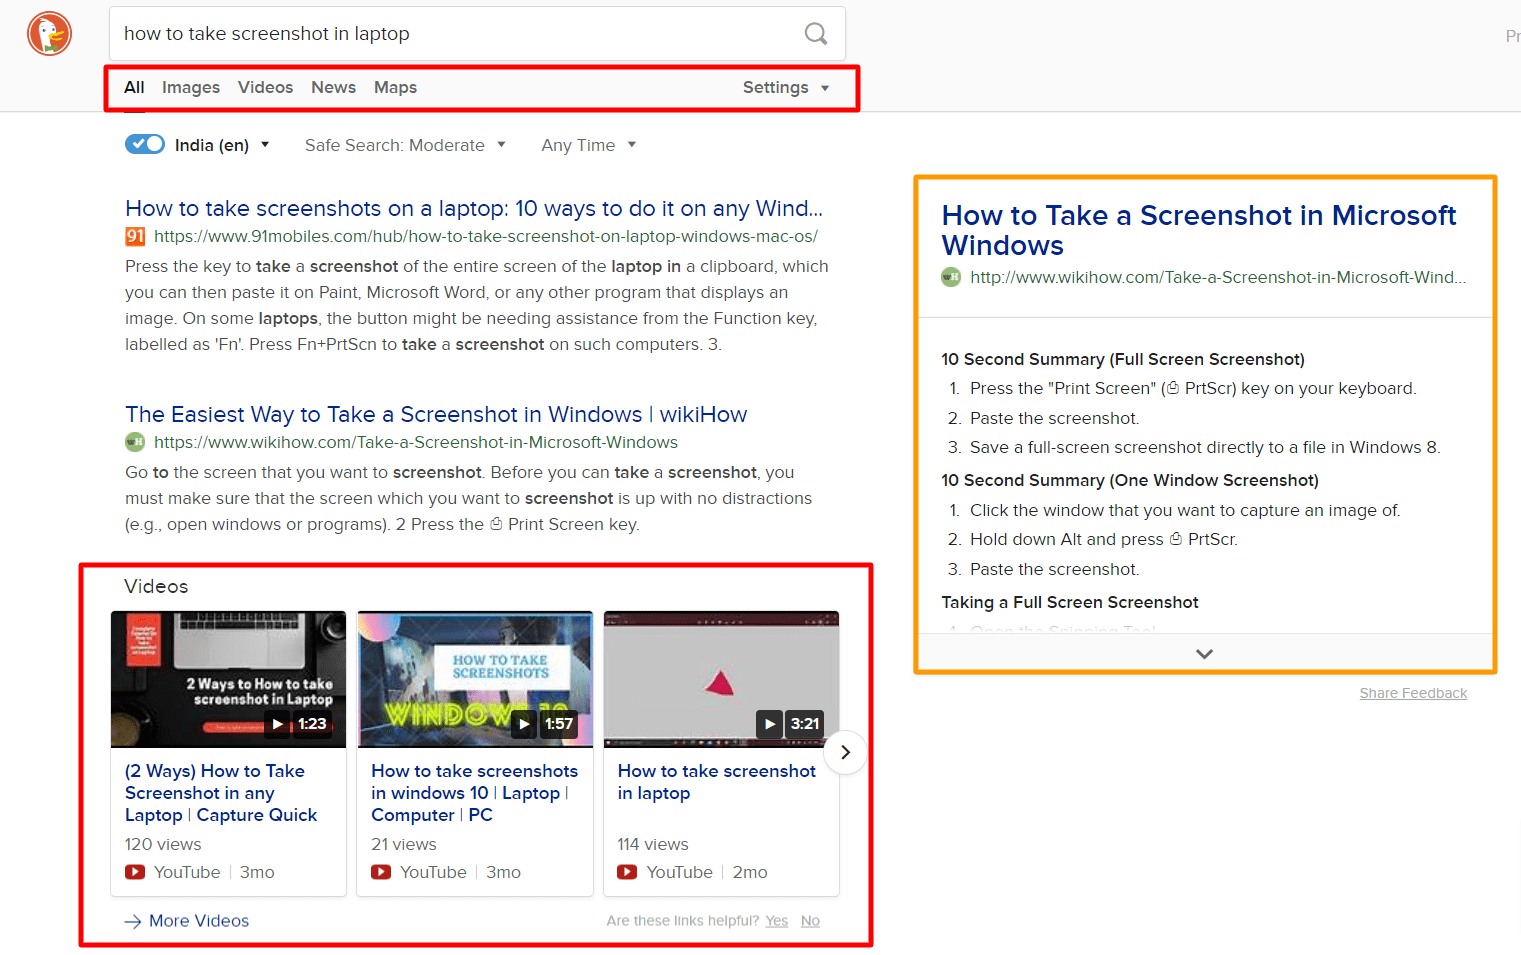Open the Any Time filter dropdown
Screen dimensions: 1521x955
coord(589,145)
